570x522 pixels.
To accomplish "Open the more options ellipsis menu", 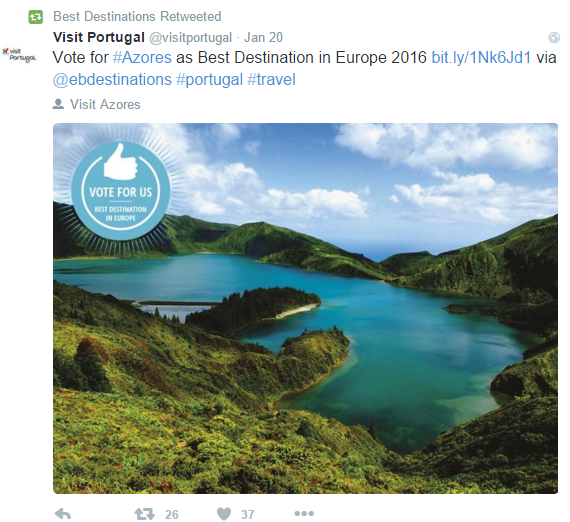I will click(304, 514).
